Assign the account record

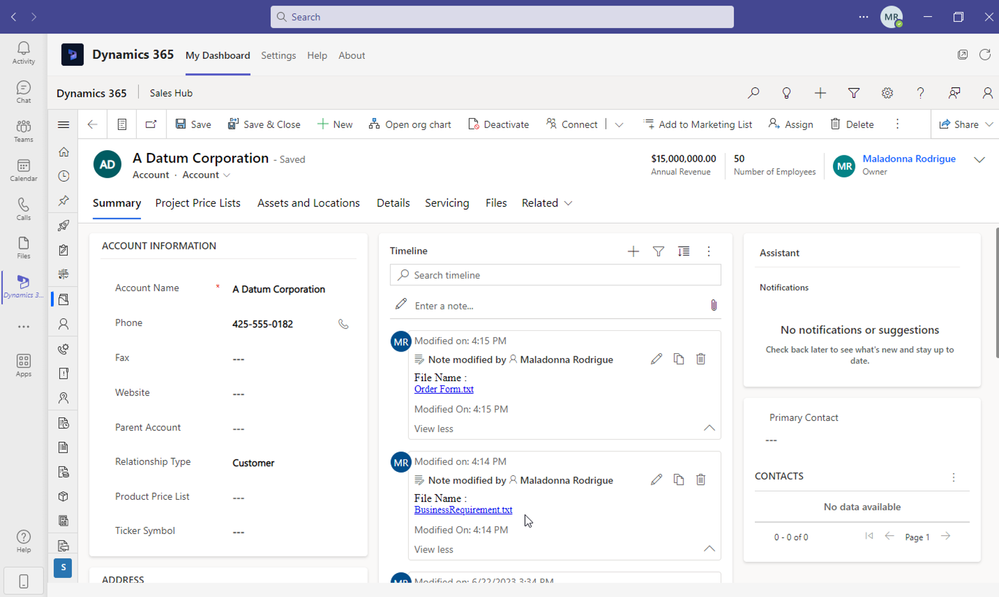791,124
